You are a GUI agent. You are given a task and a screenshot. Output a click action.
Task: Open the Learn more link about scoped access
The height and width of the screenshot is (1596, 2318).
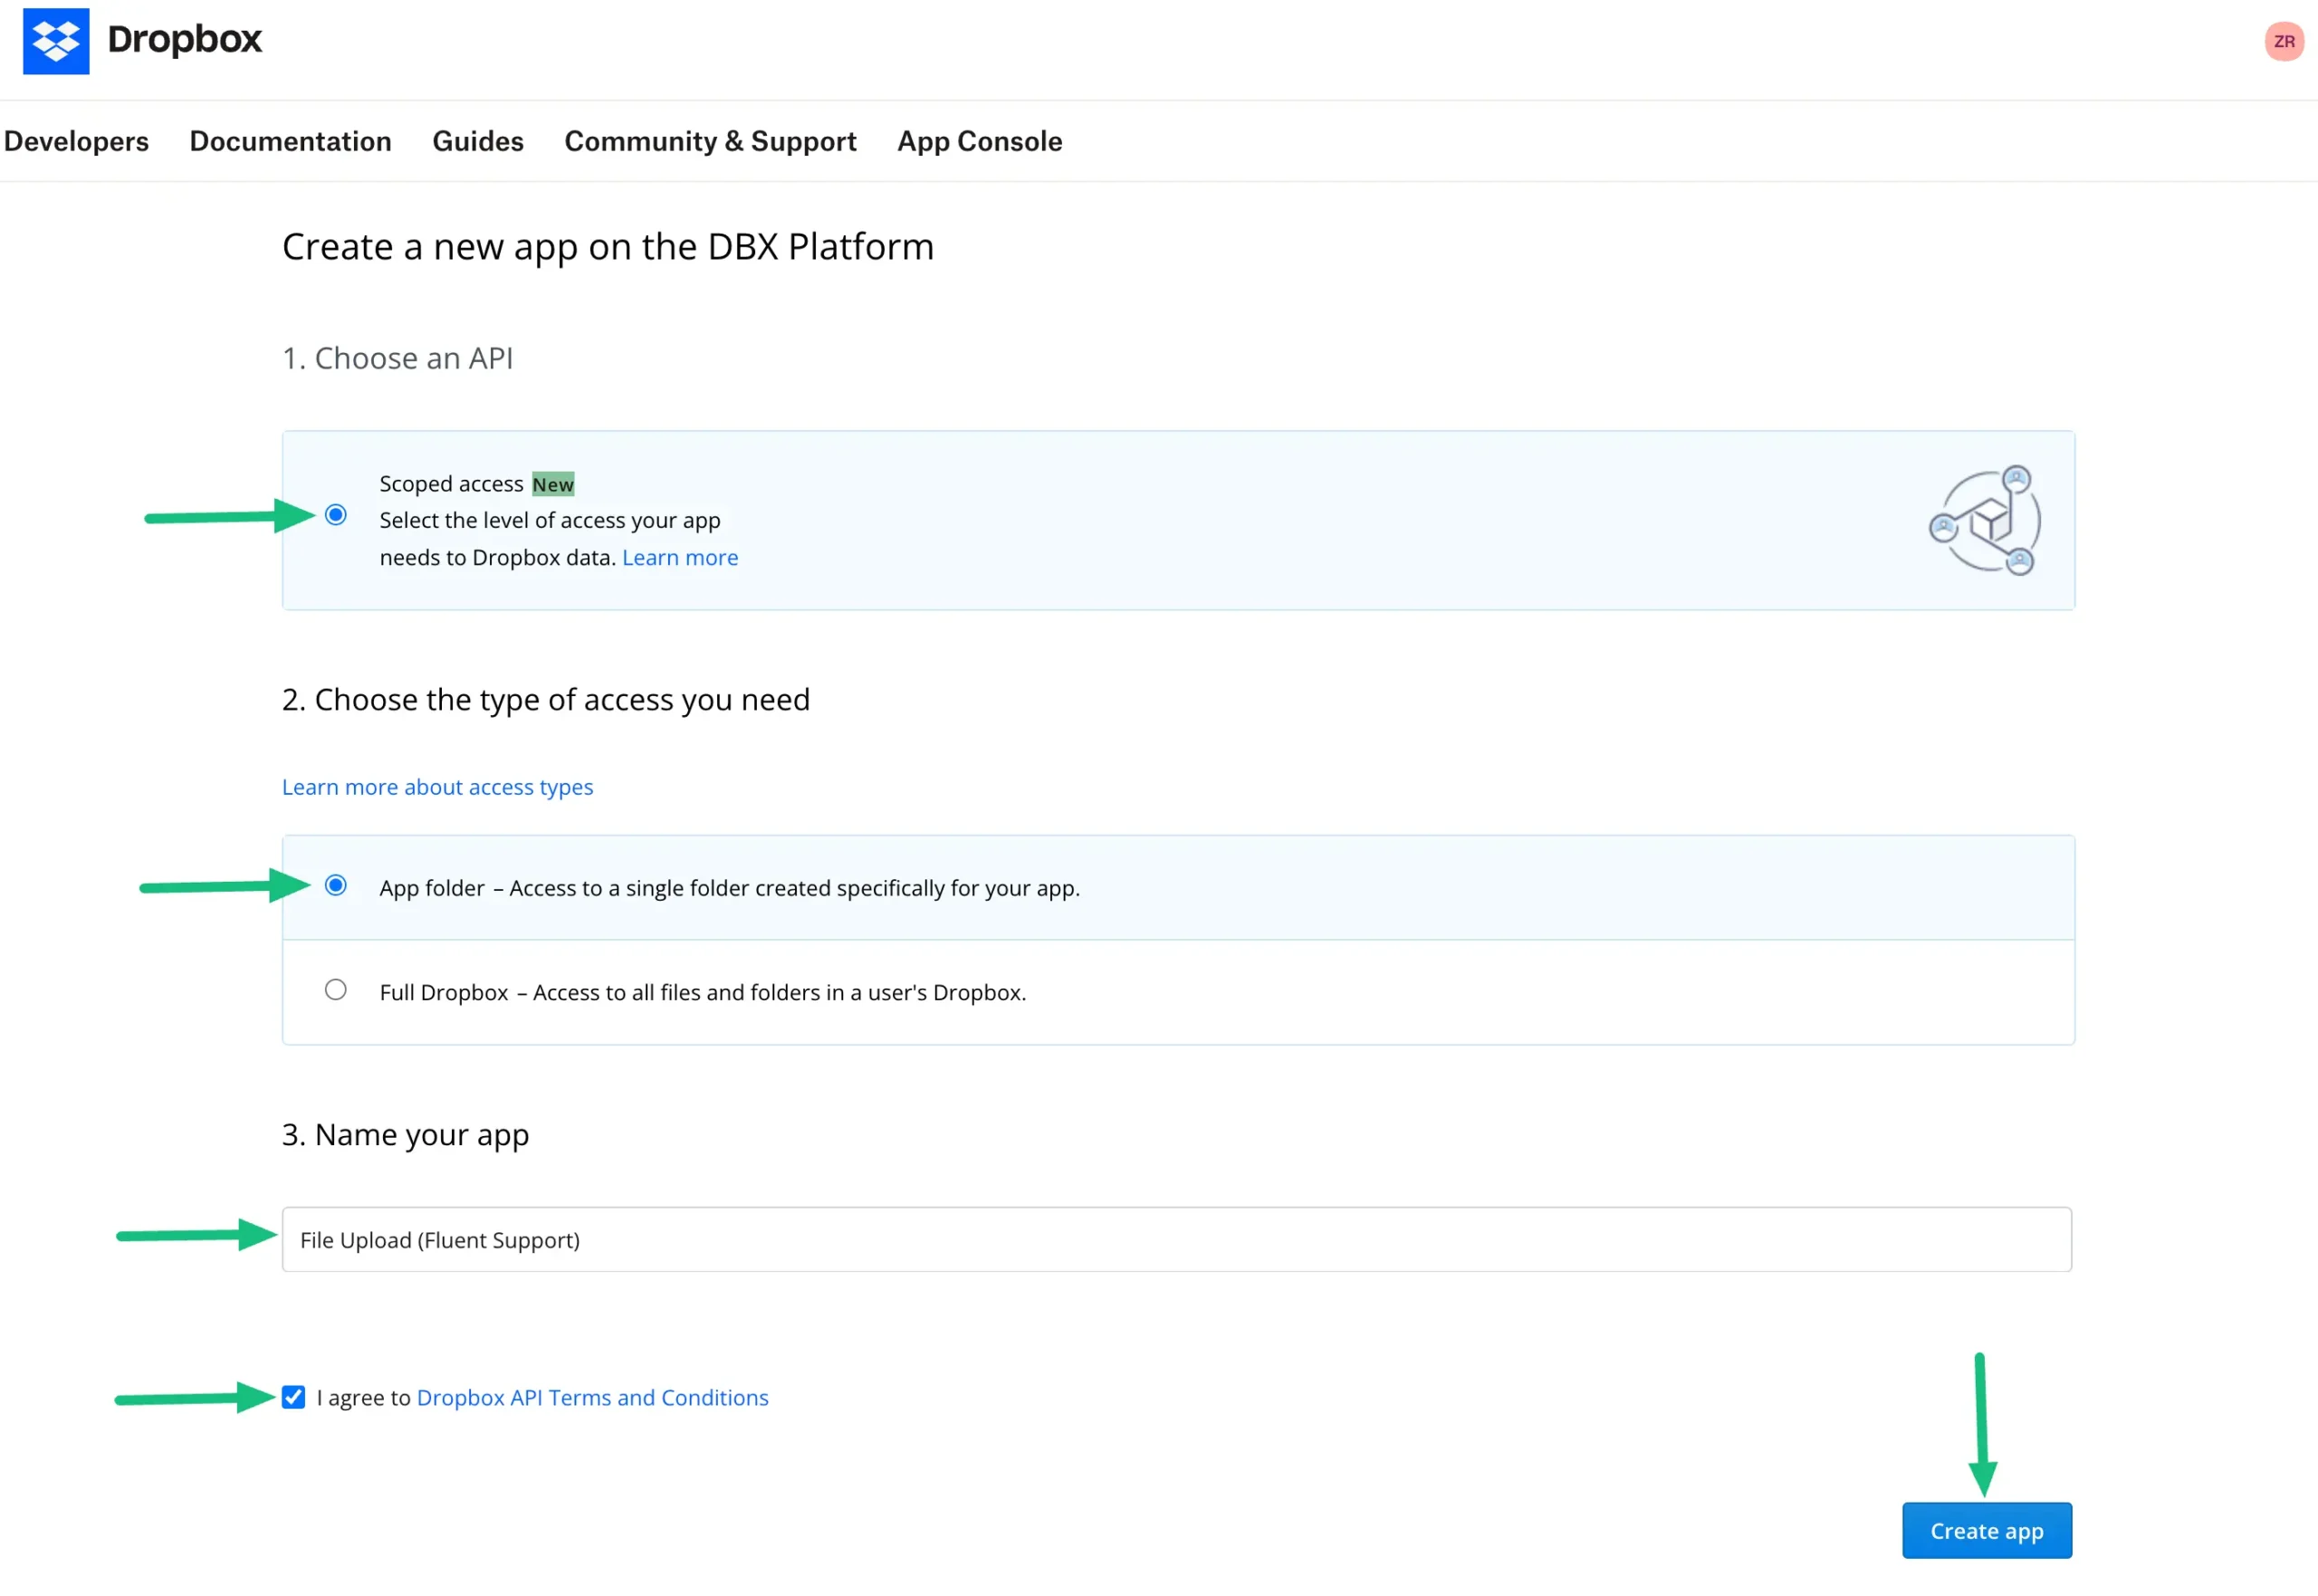point(680,557)
